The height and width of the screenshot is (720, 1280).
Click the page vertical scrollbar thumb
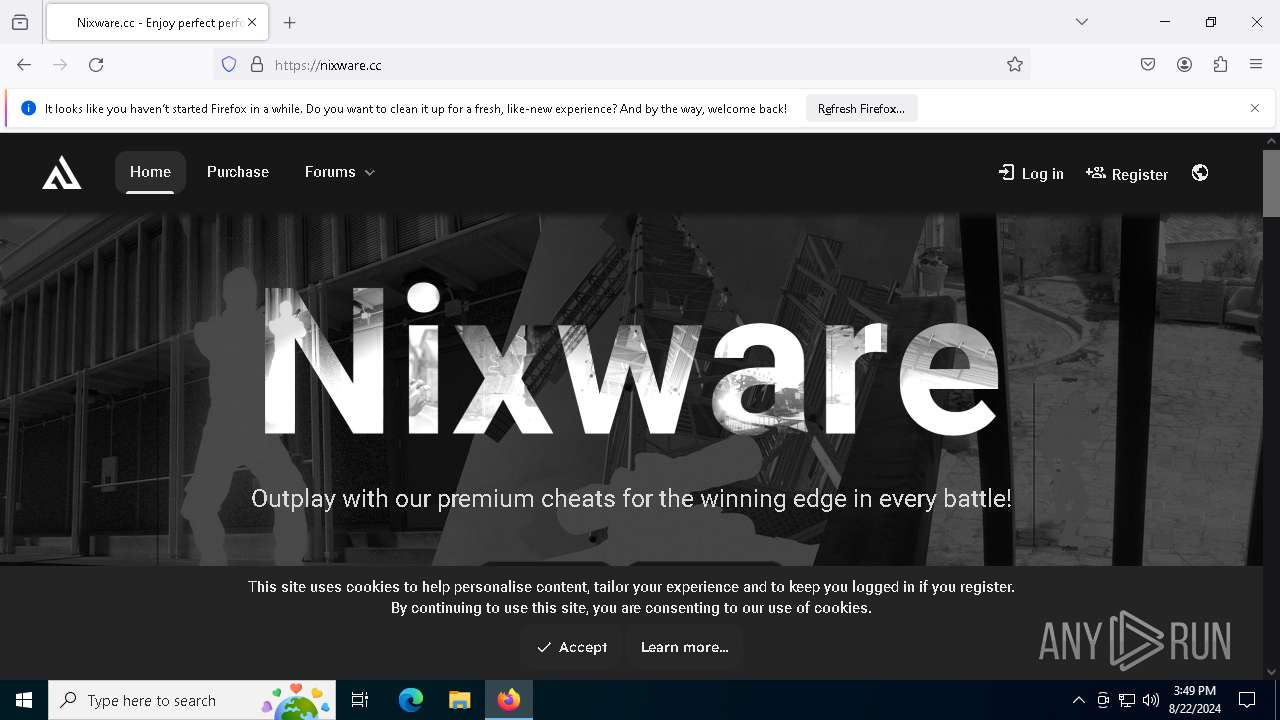[1271, 183]
